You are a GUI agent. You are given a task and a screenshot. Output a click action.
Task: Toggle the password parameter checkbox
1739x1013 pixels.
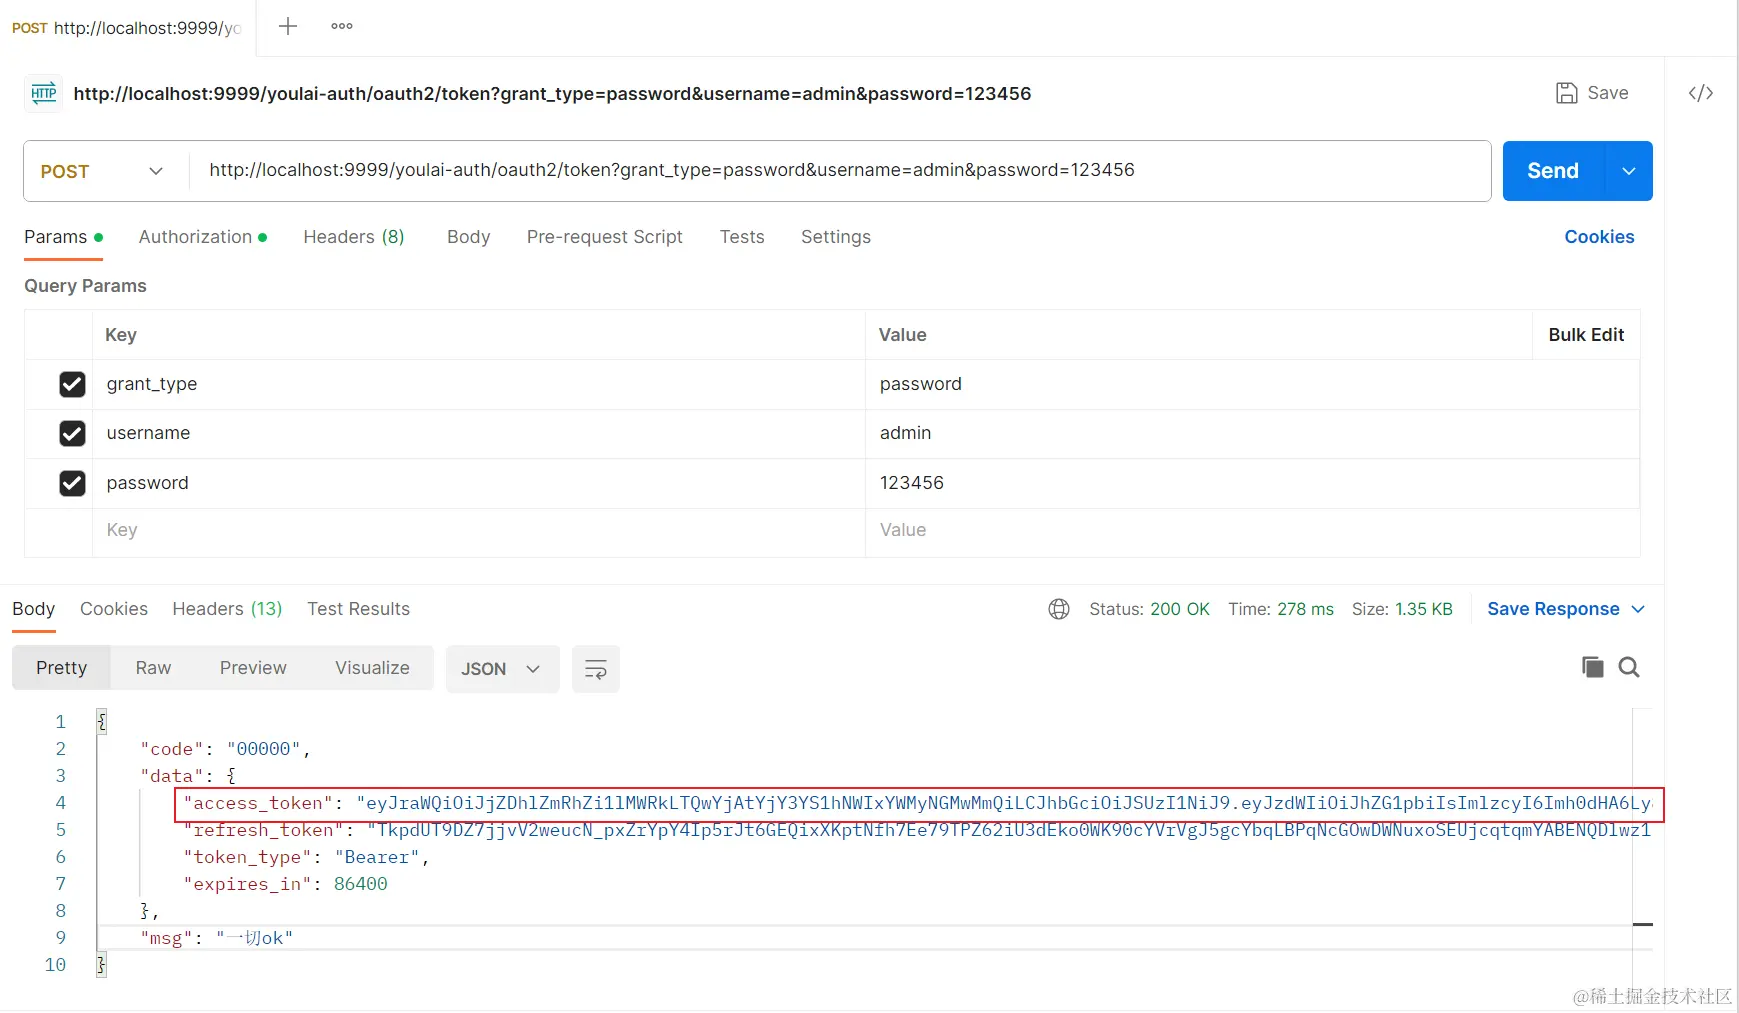[72, 483]
